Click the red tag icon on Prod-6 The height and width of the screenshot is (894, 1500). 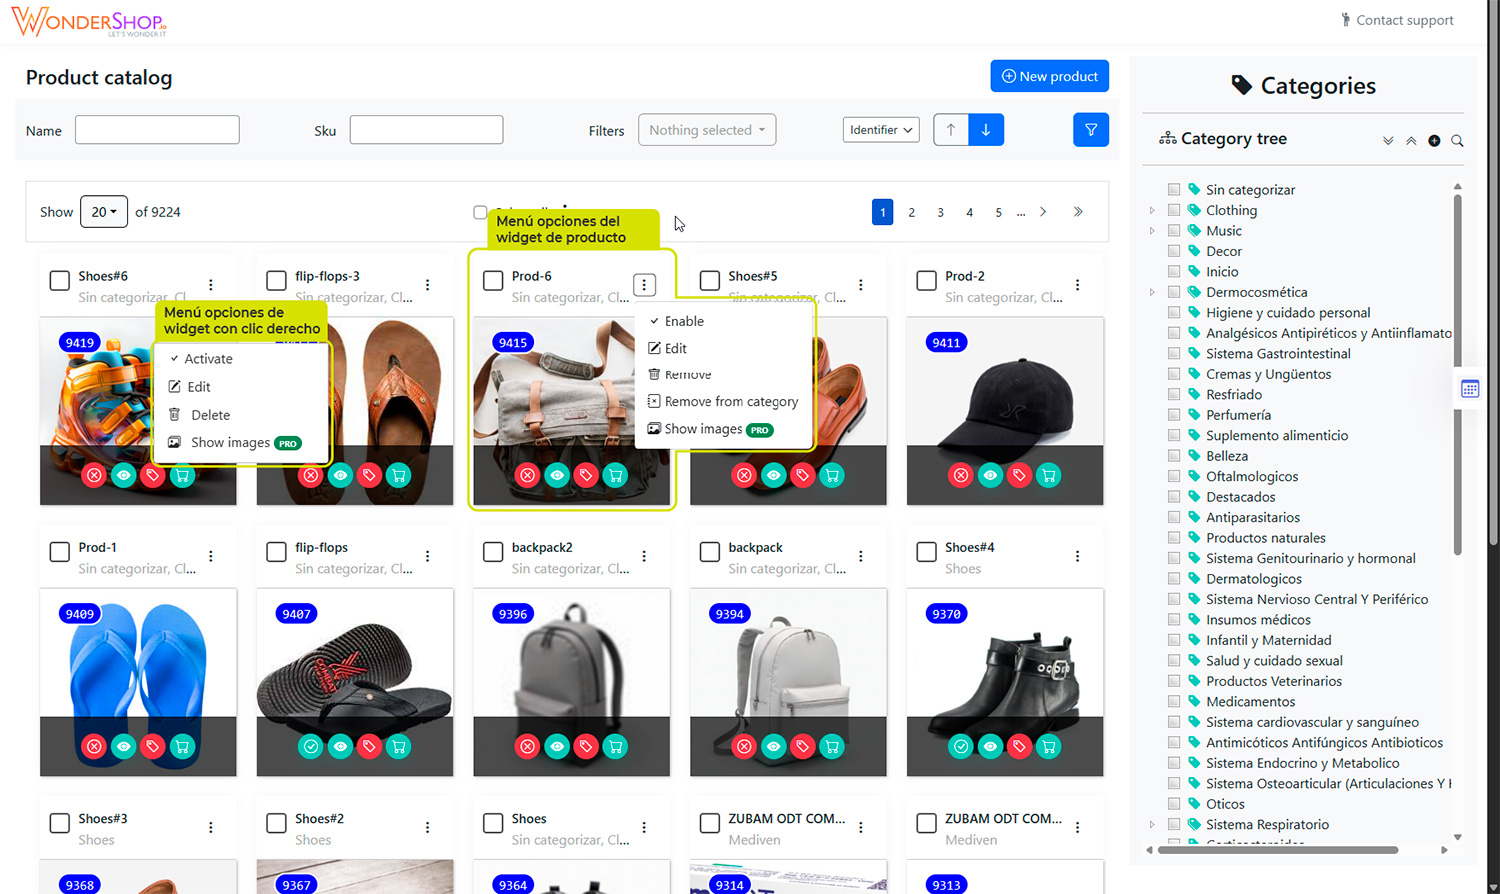[586, 475]
